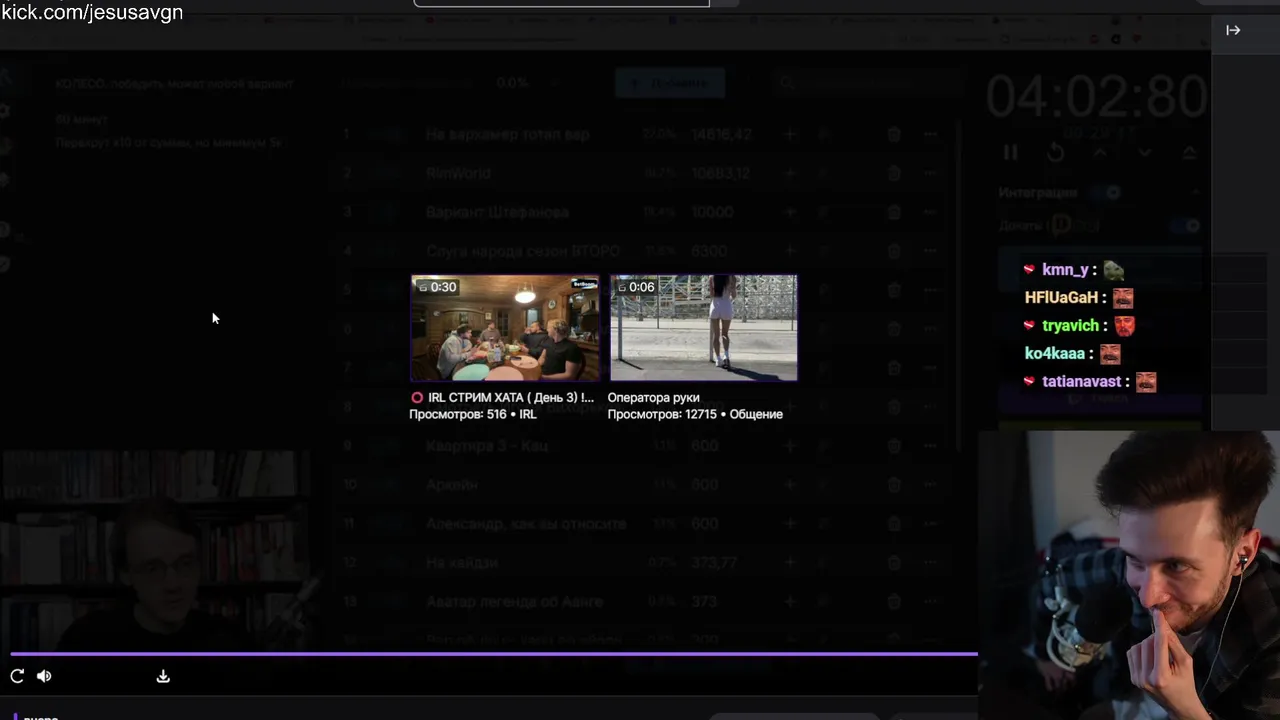Open chat user tatianavast
1280x720 pixels.
coord(1081,381)
